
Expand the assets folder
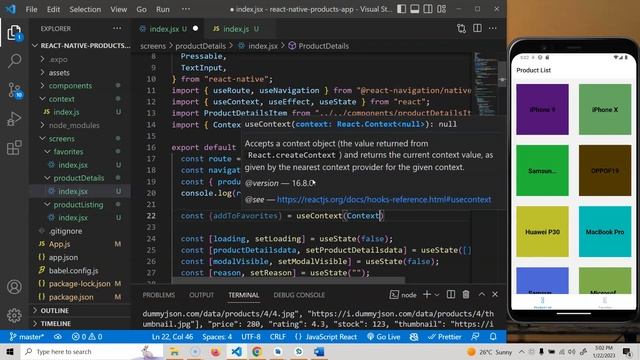click(x=80, y=73)
